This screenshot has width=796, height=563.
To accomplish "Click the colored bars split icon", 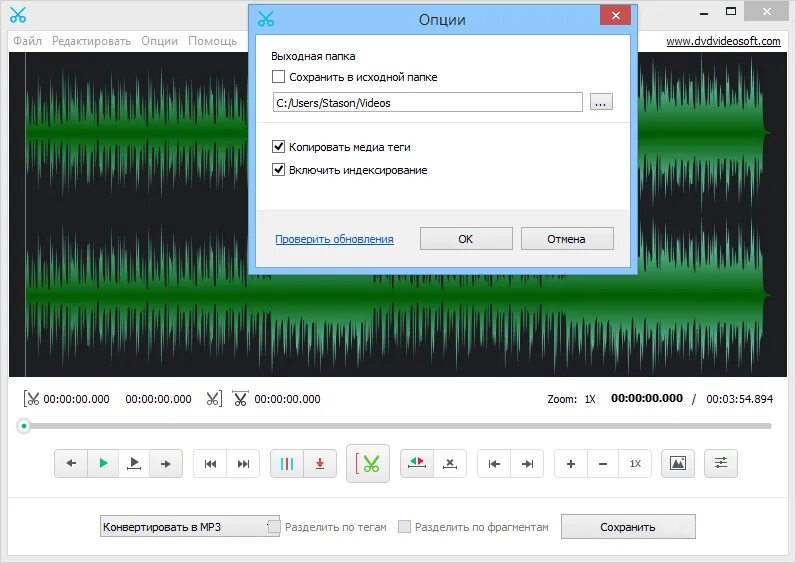I will tap(287, 463).
